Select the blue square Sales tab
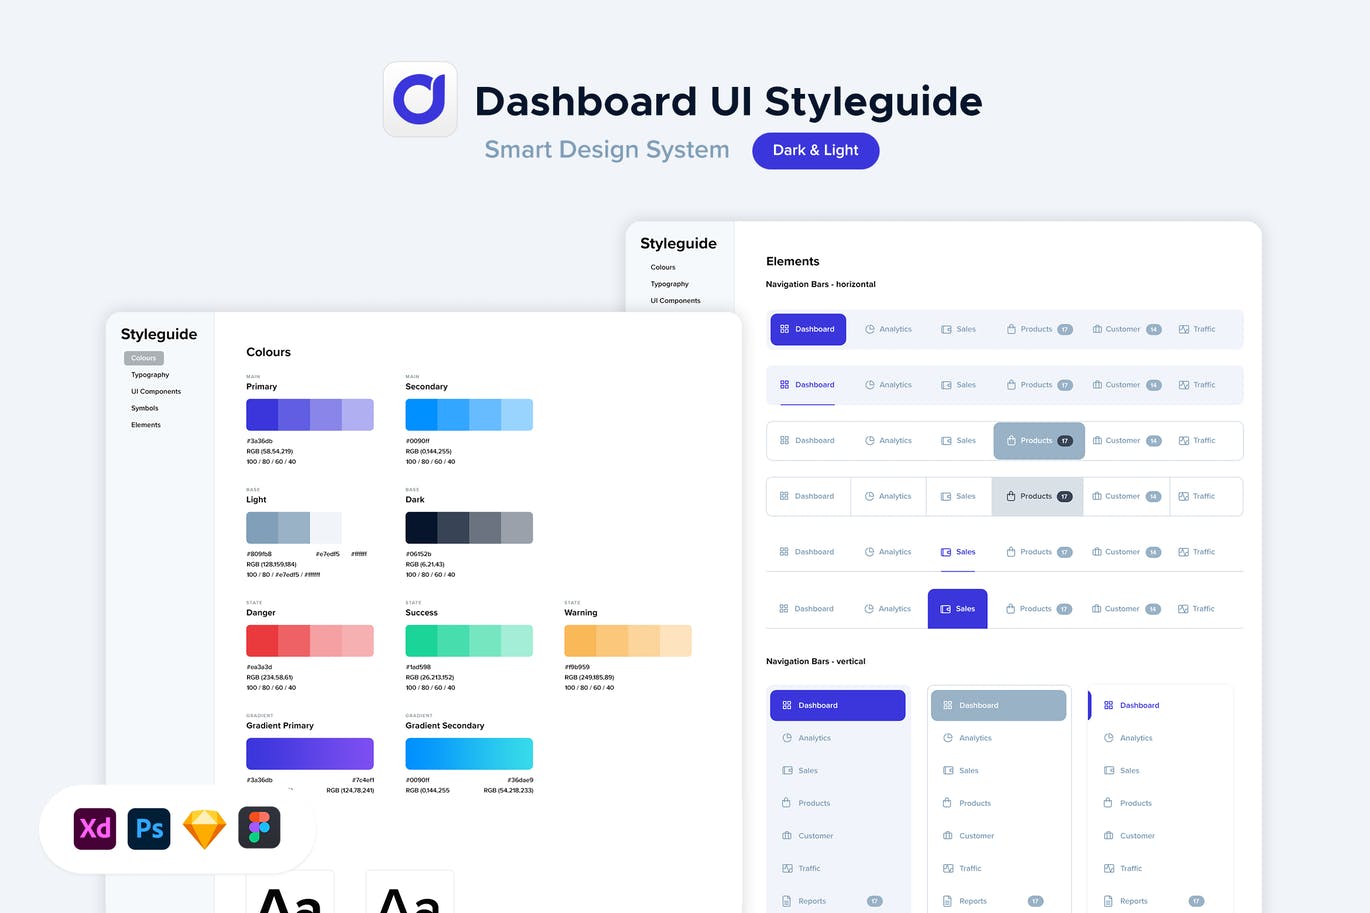This screenshot has height=913, width=1370. (x=957, y=608)
